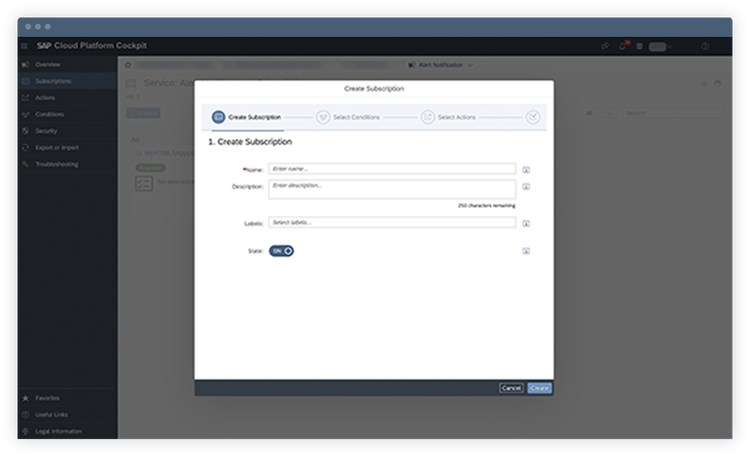Open Favorites in the sidebar footer
750x456 pixels.
pos(67,398)
